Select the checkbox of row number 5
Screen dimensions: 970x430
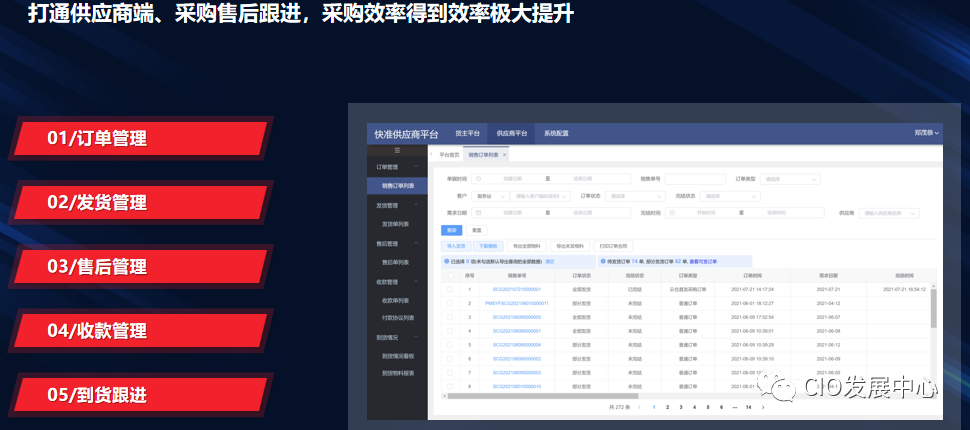[450, 345]
